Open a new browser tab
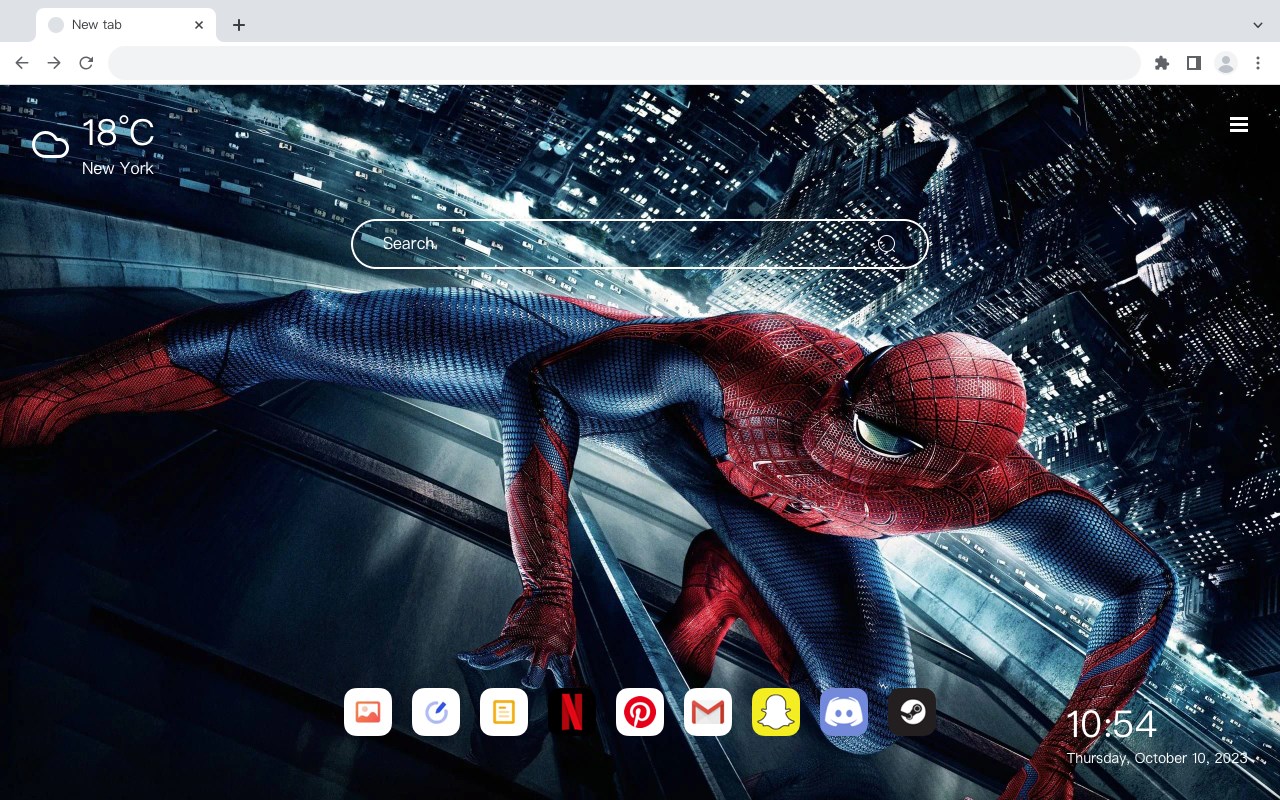This screenshot has height=800, width=1280. coord(238,25)
